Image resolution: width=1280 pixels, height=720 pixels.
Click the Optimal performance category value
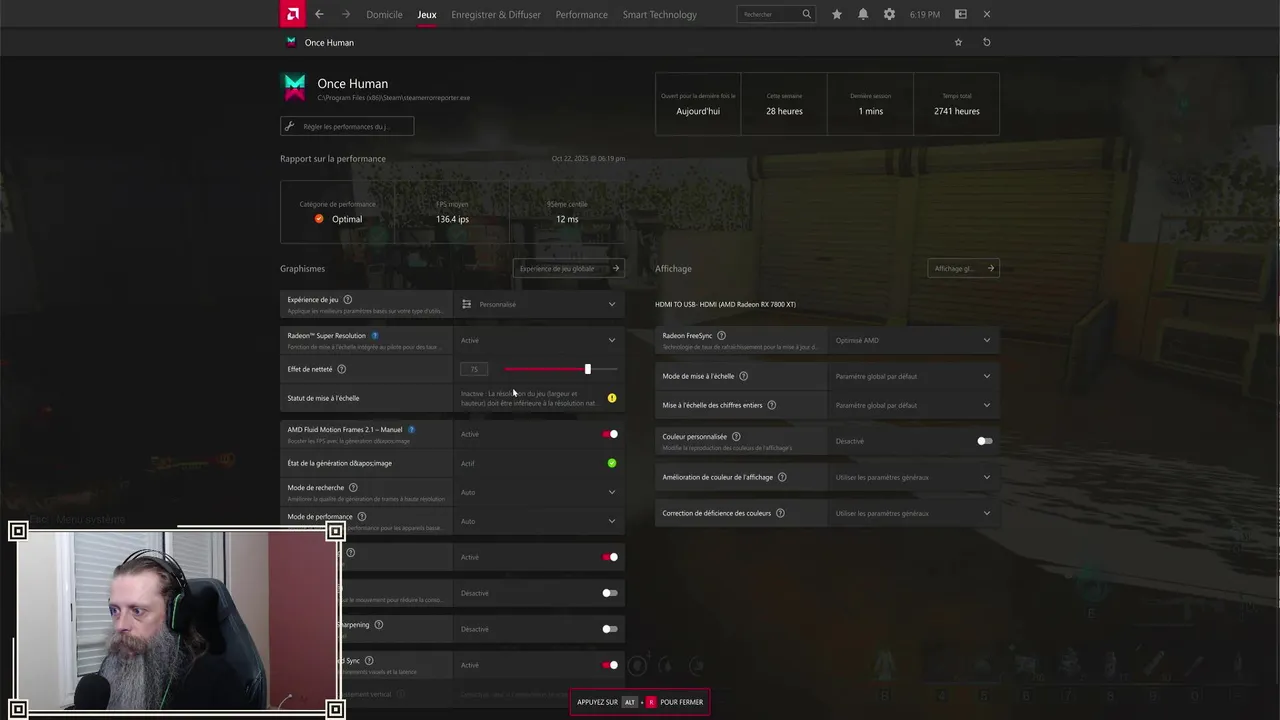pyautogui.click(x=347, y=219)
